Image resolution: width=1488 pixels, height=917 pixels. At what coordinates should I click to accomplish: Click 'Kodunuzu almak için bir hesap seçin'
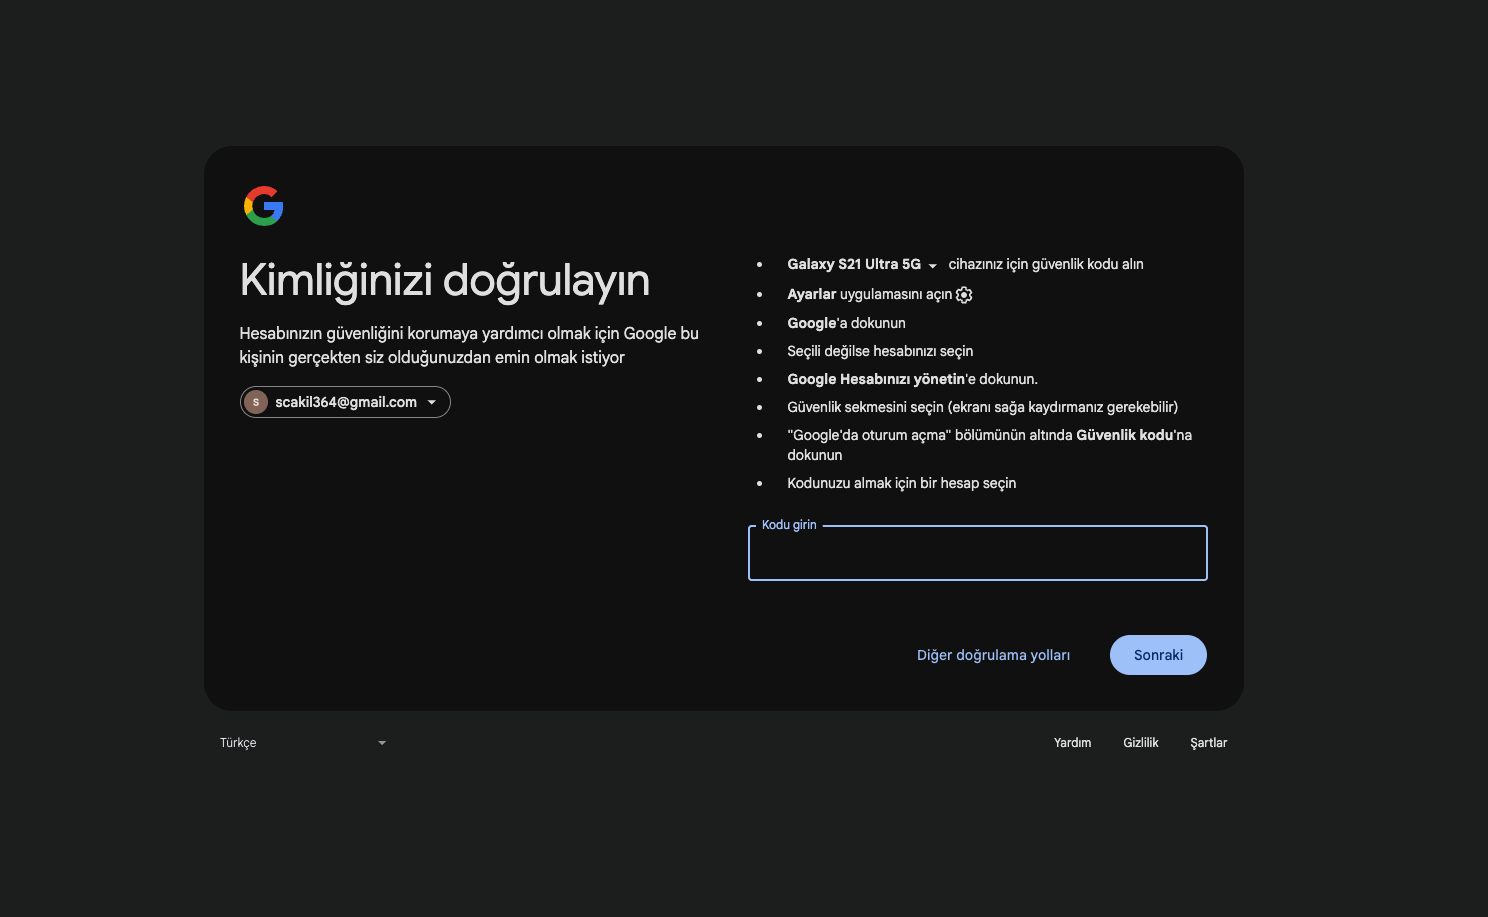click(901, 483)
